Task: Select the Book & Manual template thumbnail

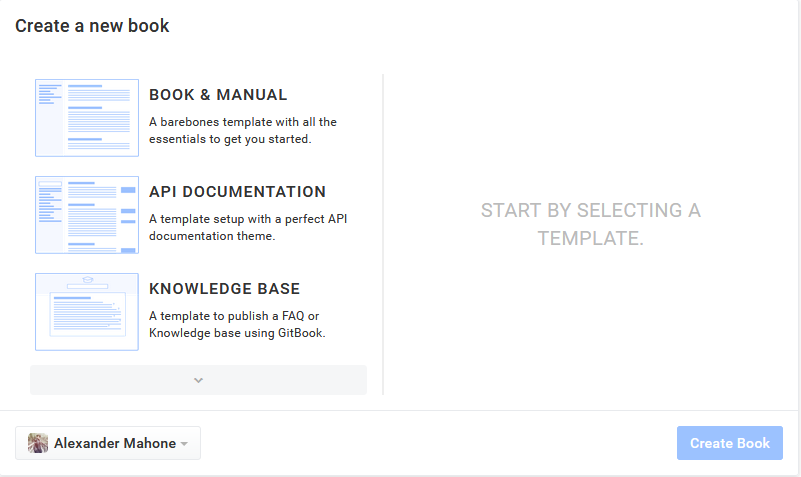Action: [x=87, y=118]
